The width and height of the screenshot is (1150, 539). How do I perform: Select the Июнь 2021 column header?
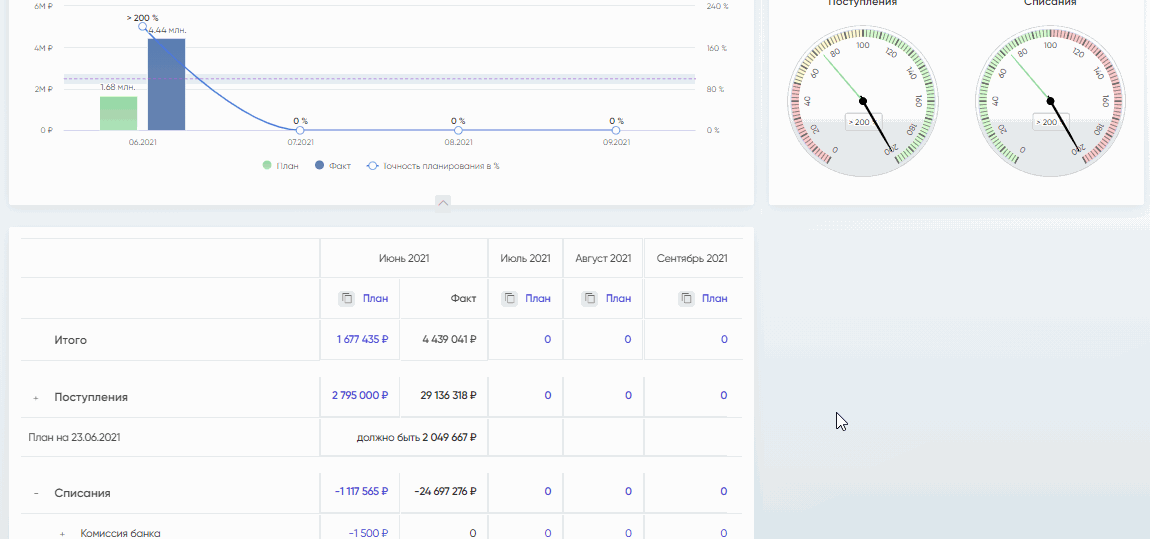[404, 258]
